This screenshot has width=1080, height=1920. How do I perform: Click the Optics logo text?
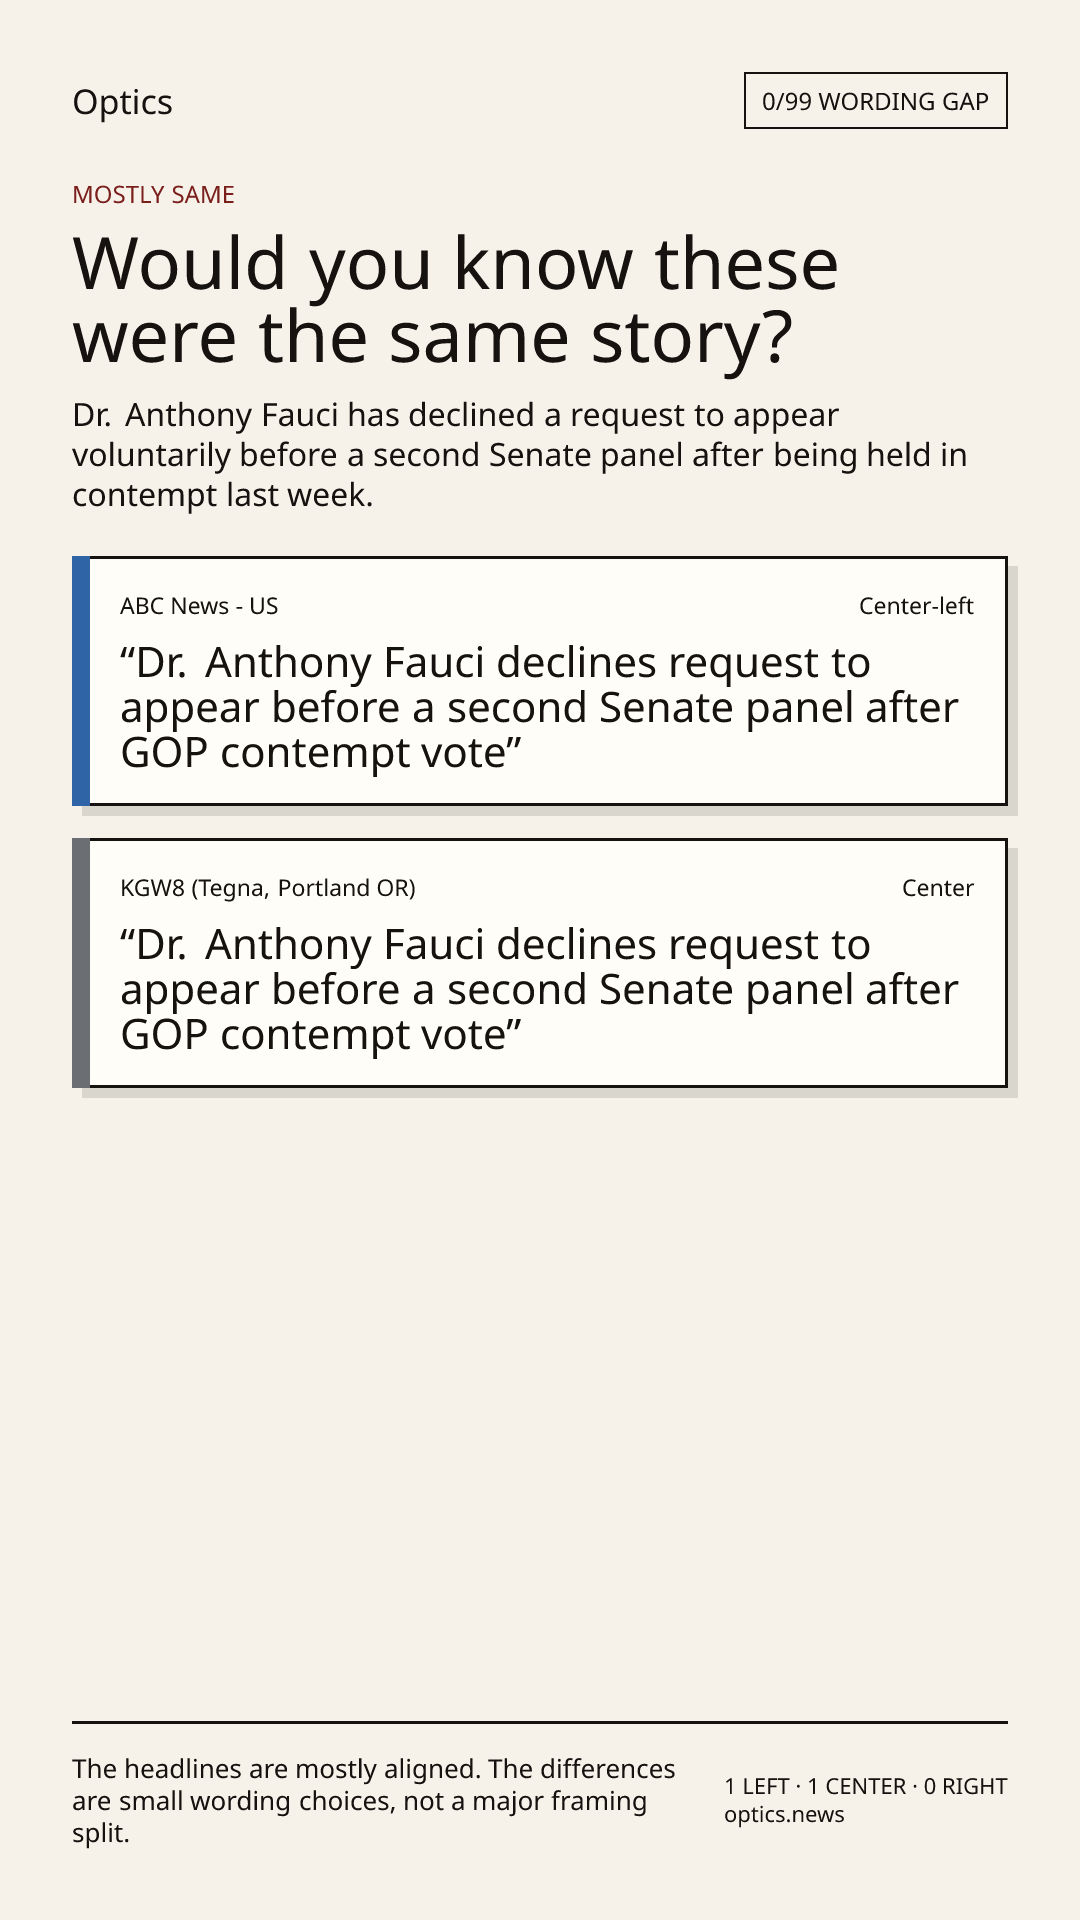point(122,102)
